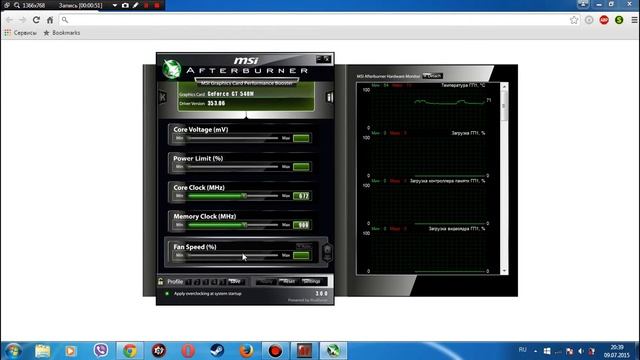Open File Explorer from the taskbar

(x=42, y=351)
